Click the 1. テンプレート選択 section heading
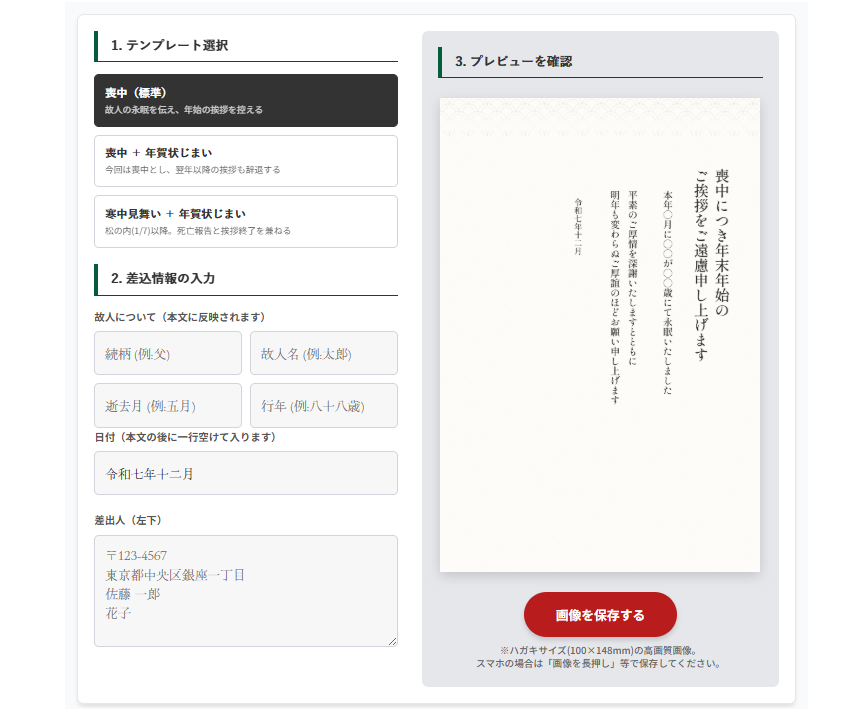The image size is (862, 709). click(170, 45)
